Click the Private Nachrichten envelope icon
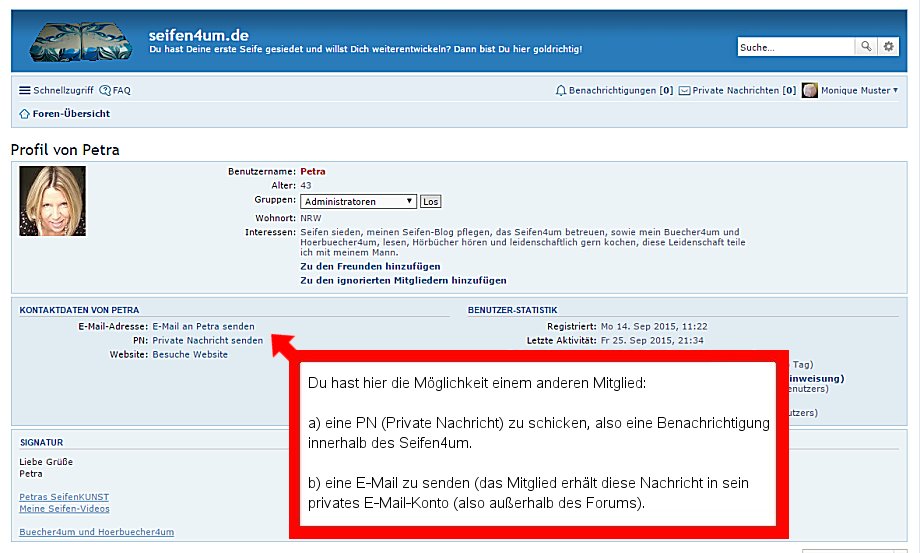This screenshot has height=553, width=920. (x=684, y=90)
